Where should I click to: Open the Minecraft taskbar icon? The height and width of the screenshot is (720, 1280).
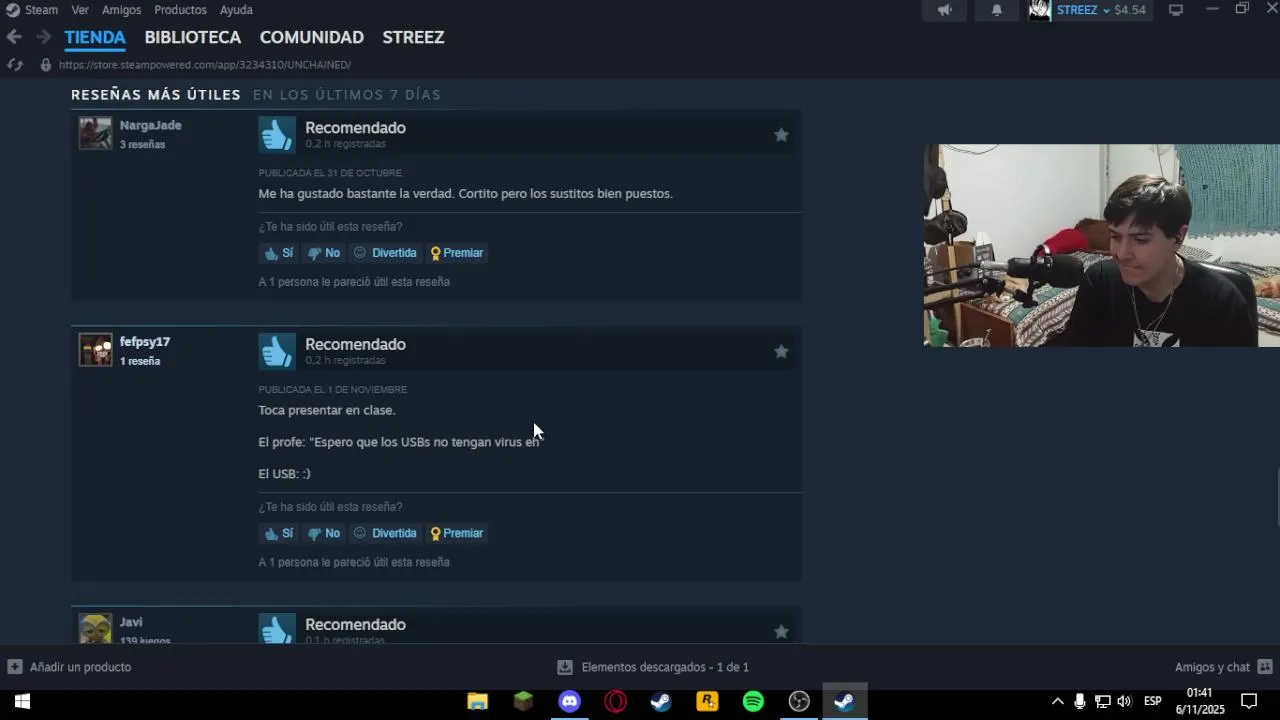(x=523, y=702)
